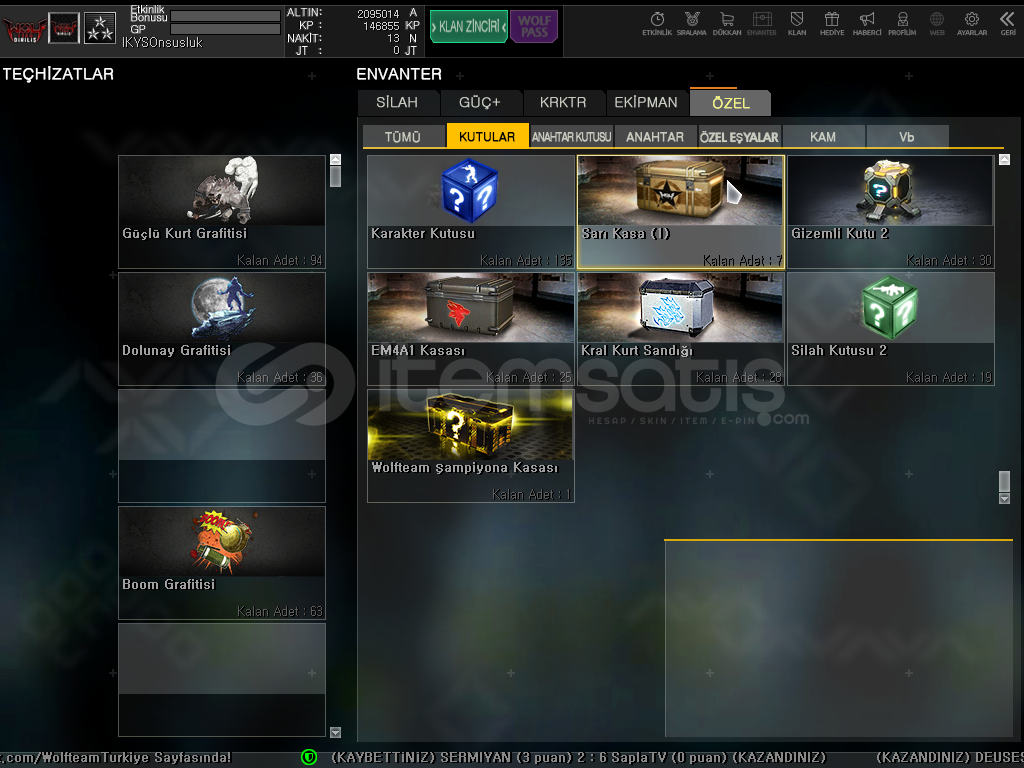Click the Teçhizatlar scrollbar thumb
1024x768 pixels.
(x=336, y=176)
